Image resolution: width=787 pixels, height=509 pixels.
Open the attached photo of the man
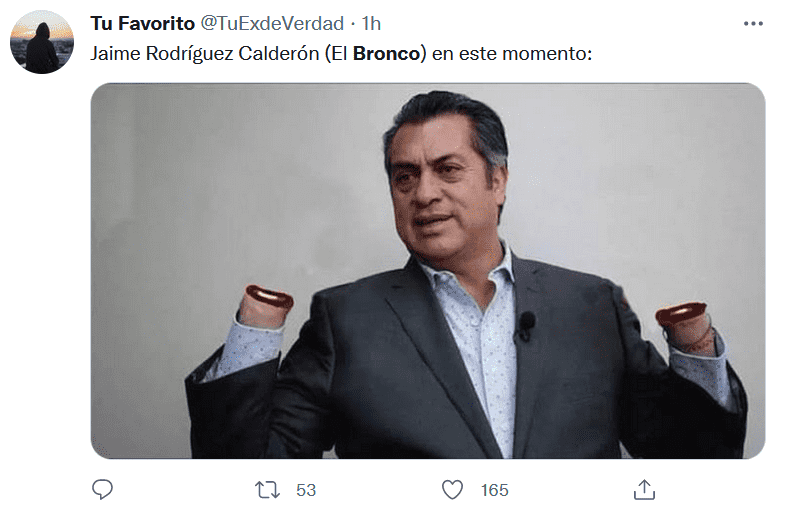click(428, 271)
